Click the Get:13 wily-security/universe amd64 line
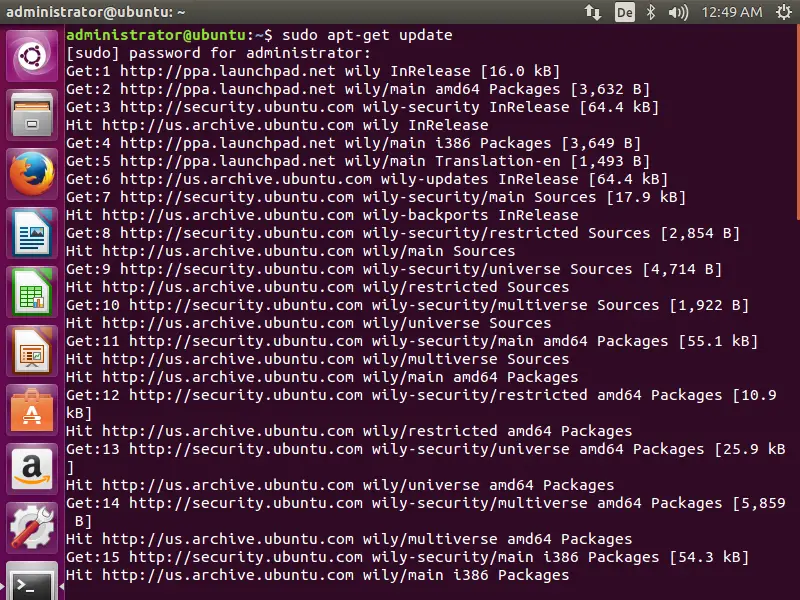The height and width of the screenshot is (600, 800). click(426, 458)
